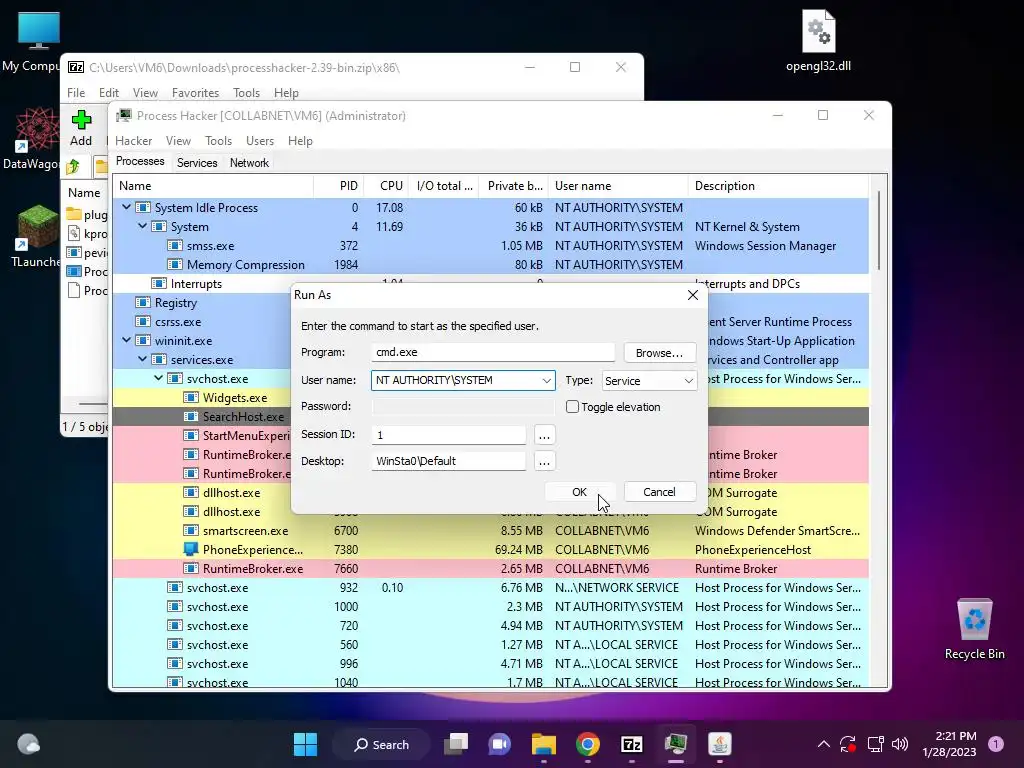Select the Memory Compression process row
This screenshot has height=768, width=1024.
490,264
